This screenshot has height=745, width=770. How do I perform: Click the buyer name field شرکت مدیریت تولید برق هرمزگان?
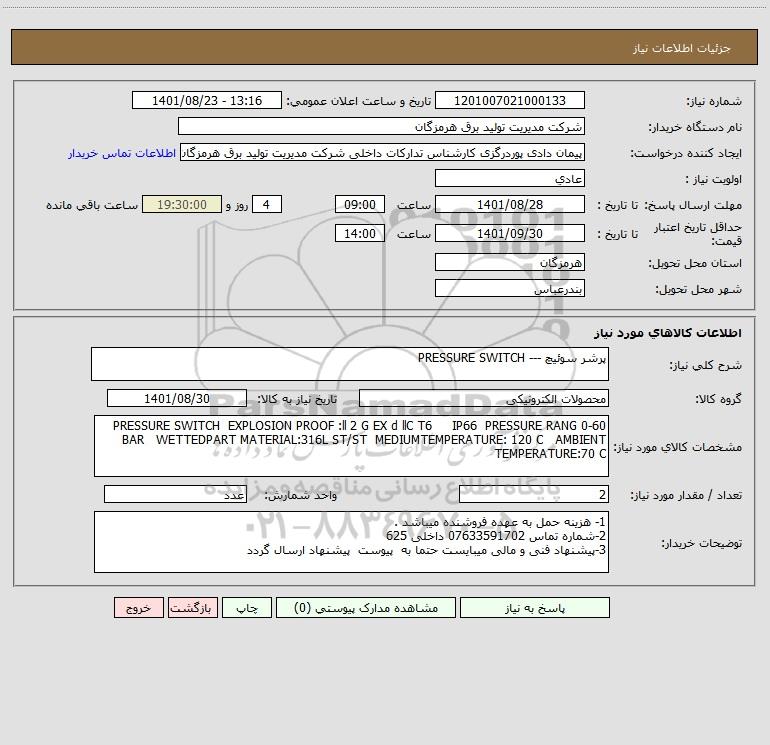(x=381, y=126)
